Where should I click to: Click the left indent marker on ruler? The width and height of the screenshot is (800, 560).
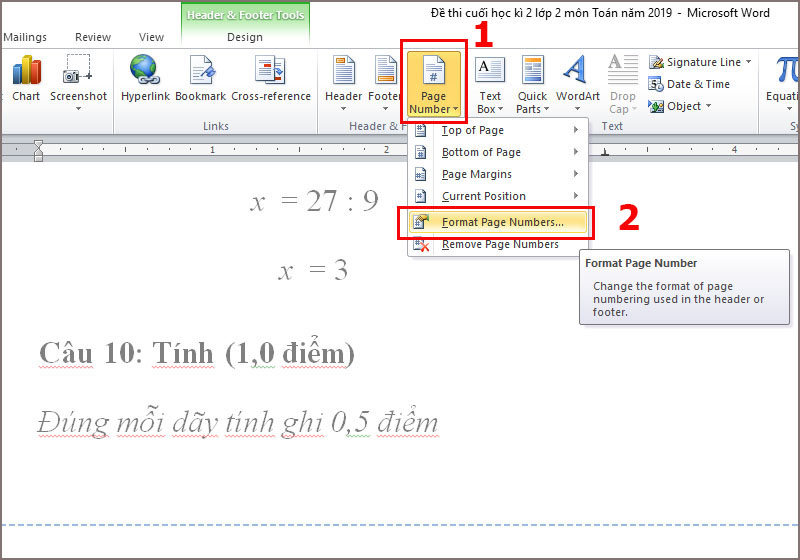pyautogui.click(x=38, y=151)
